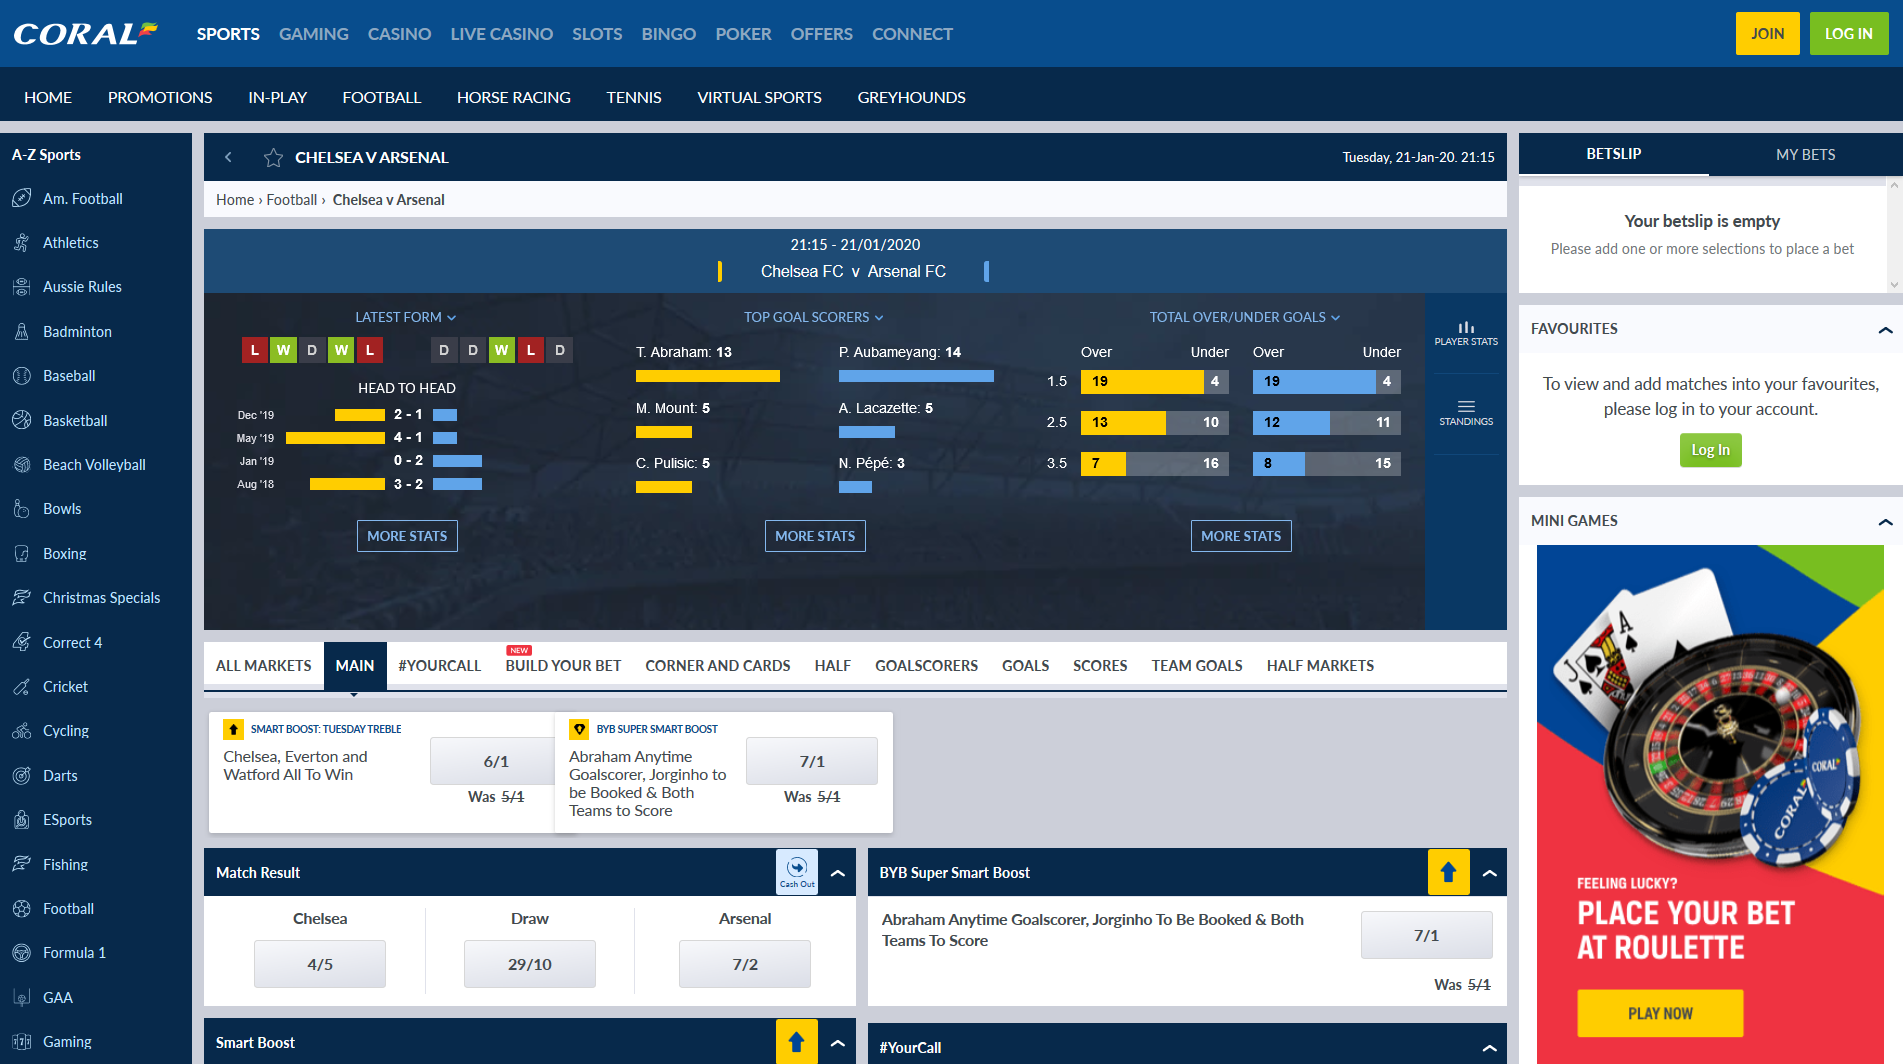
Task: Click the Aussie Rules sidebar icon
Action: click(22, 287)
